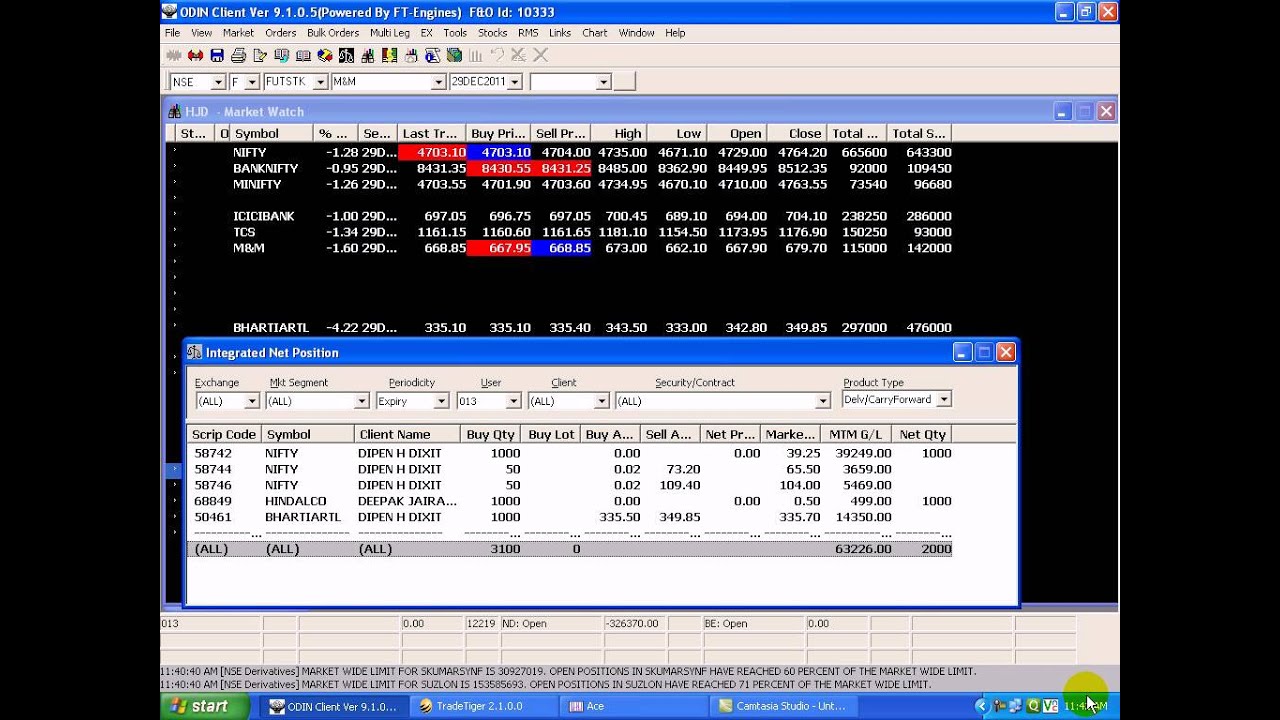Image resolution: width=1280 pixels, height=720 pixels.
Task: Select the MINIFTY row in Market Watch
Action: 560,184
